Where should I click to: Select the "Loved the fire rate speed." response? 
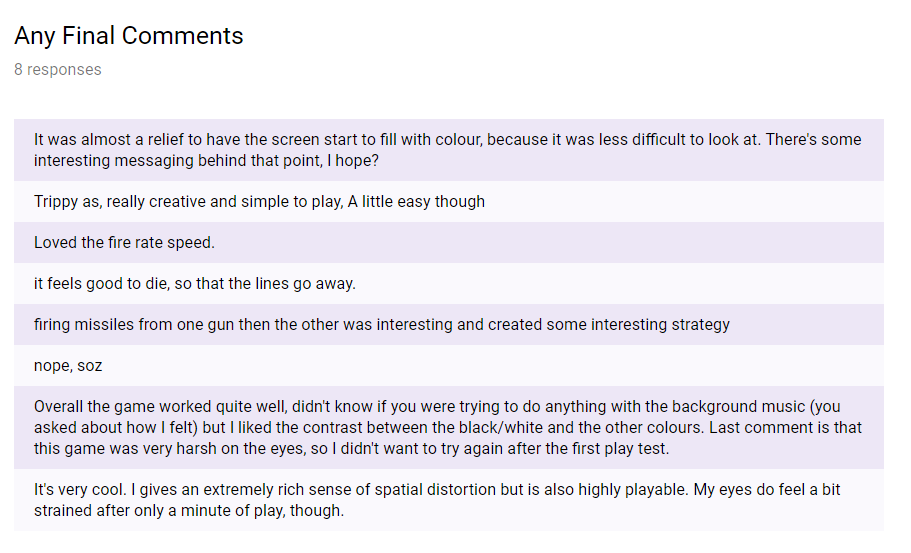pyautogui.click(x=124, y=242)
